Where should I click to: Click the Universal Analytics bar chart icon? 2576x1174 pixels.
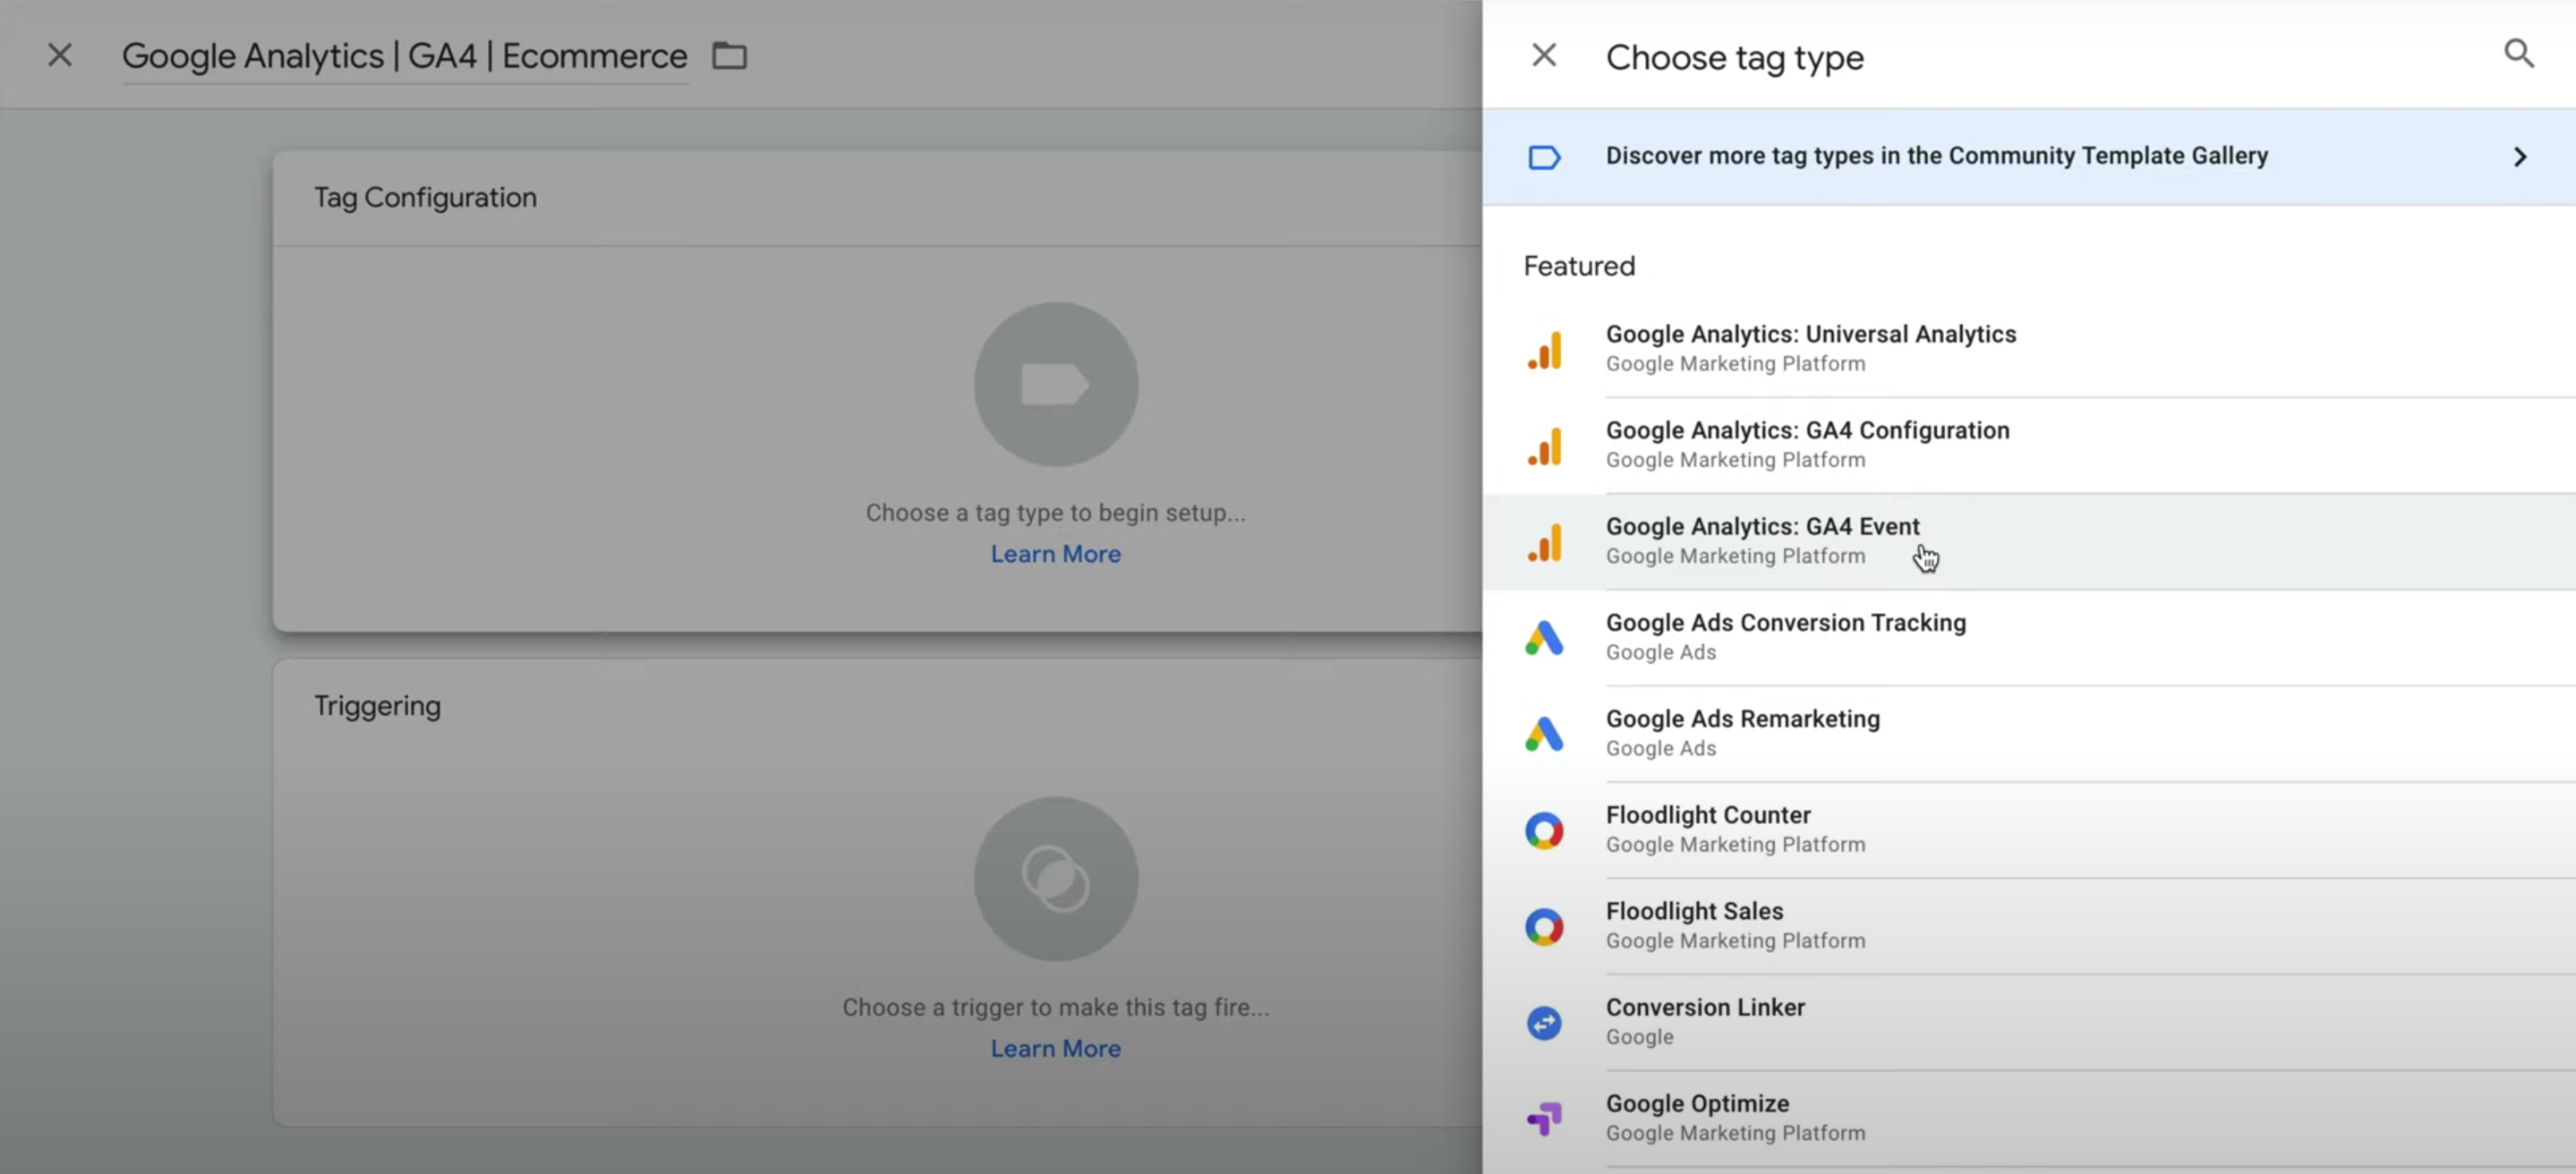[1545, 350]
